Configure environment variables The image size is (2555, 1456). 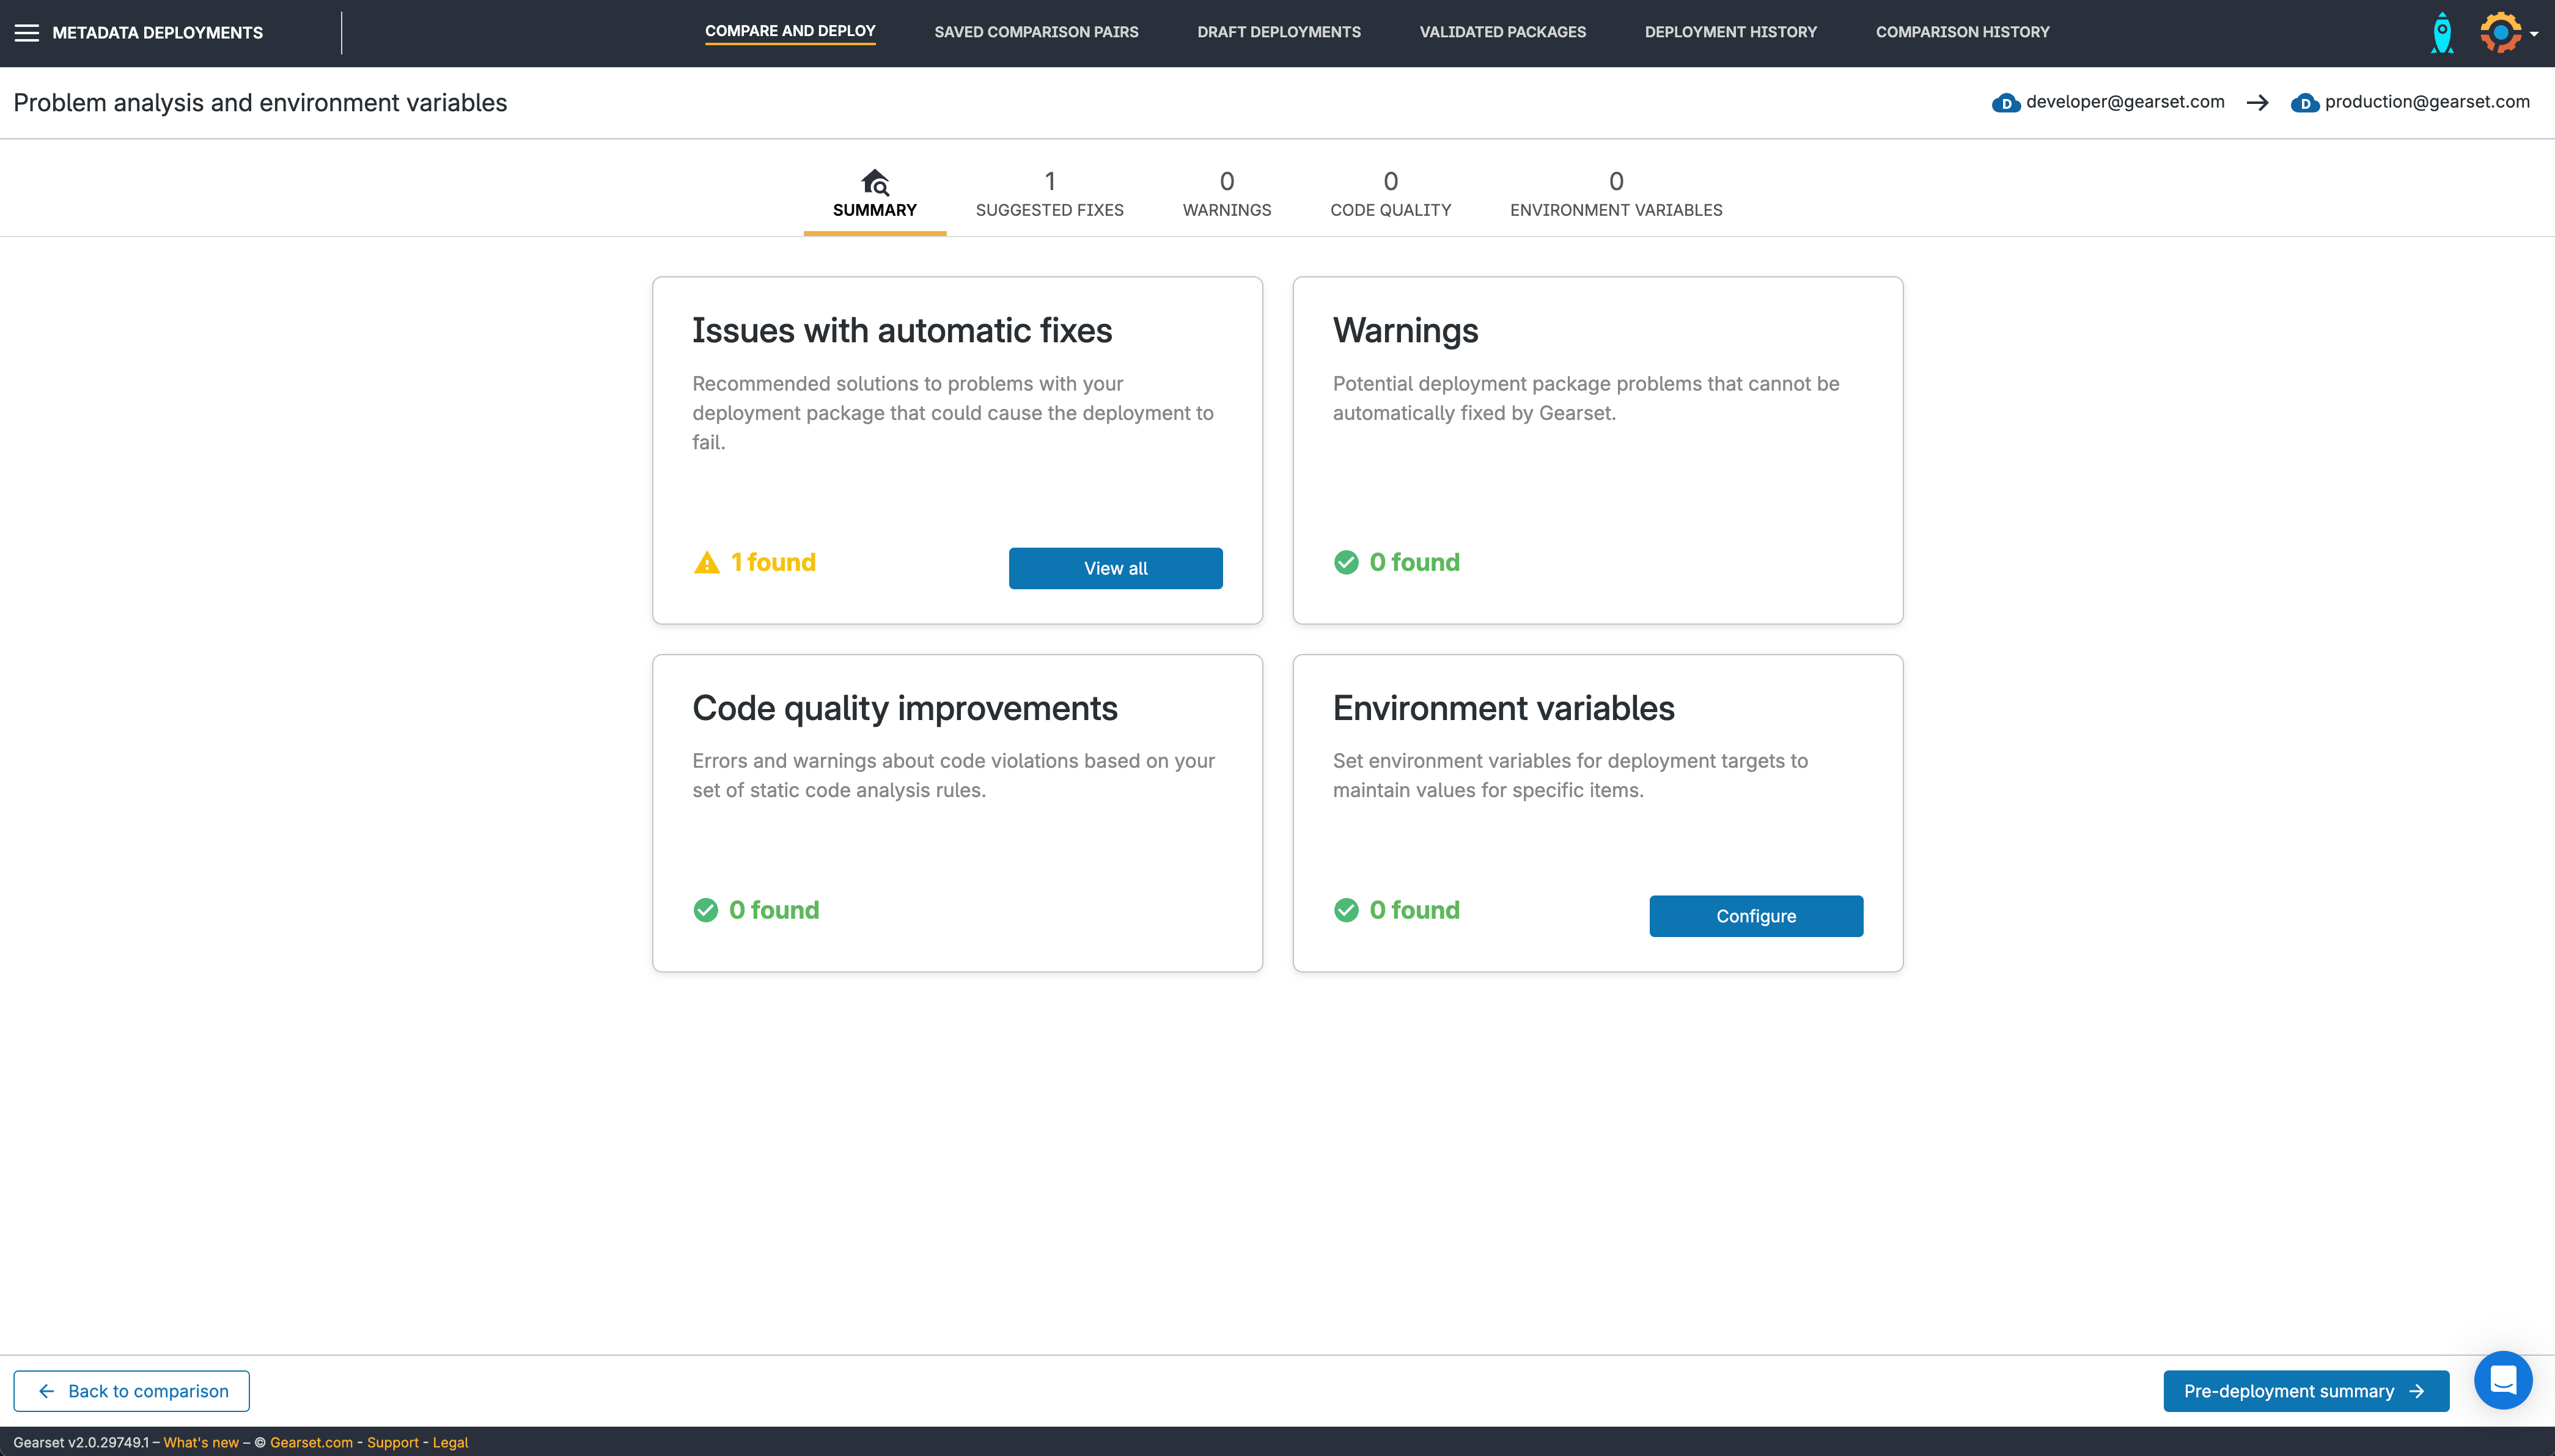tap(1755, 916)
